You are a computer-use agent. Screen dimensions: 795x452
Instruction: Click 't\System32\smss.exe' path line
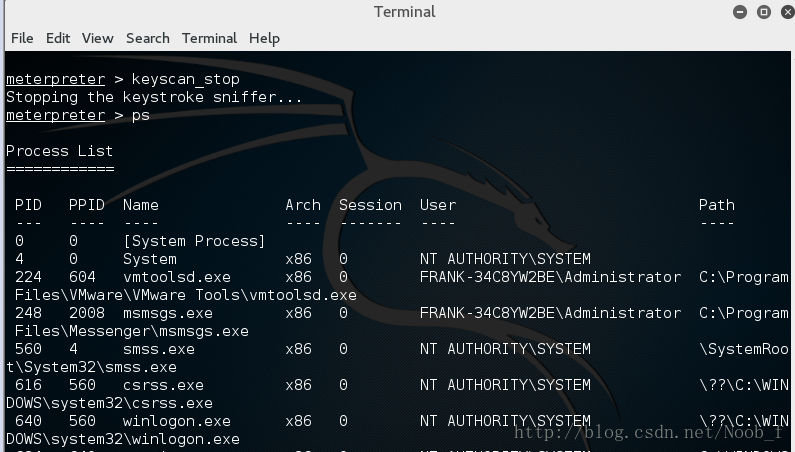91,367
